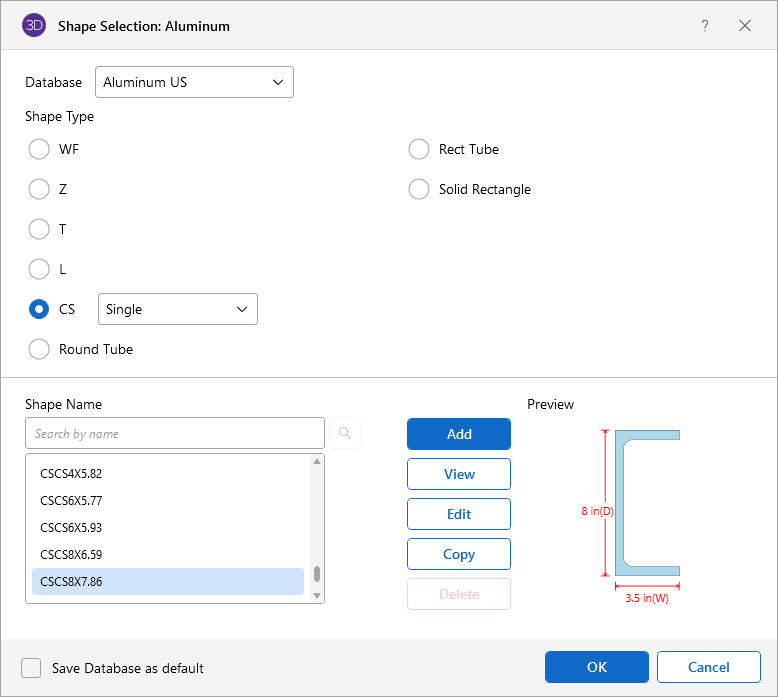Click the Edit shape button
The width and height of the screenshot is (778, 697).
[459, 514]
